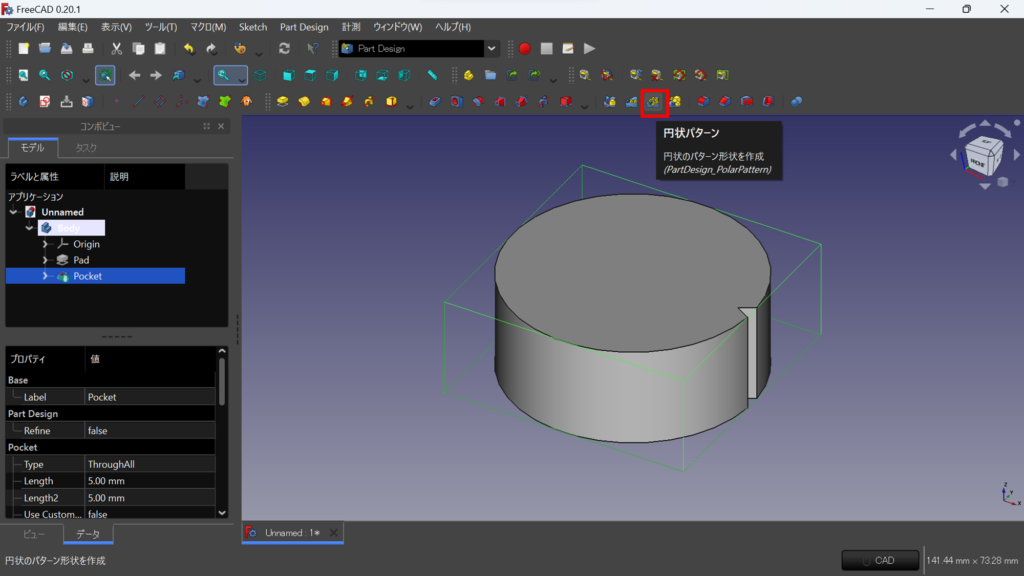Click the Groove tool icon
The height and width of the screenshot is (576, 1024).
(x=478, y=101)
